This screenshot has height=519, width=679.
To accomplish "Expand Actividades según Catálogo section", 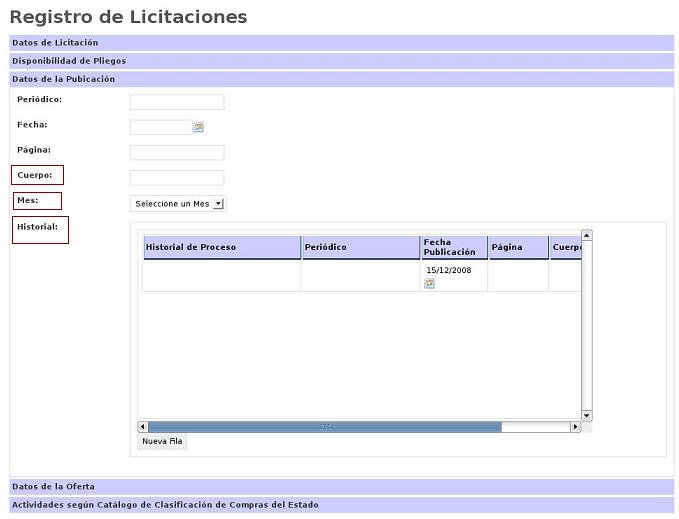I will click(x=165, y=505).
